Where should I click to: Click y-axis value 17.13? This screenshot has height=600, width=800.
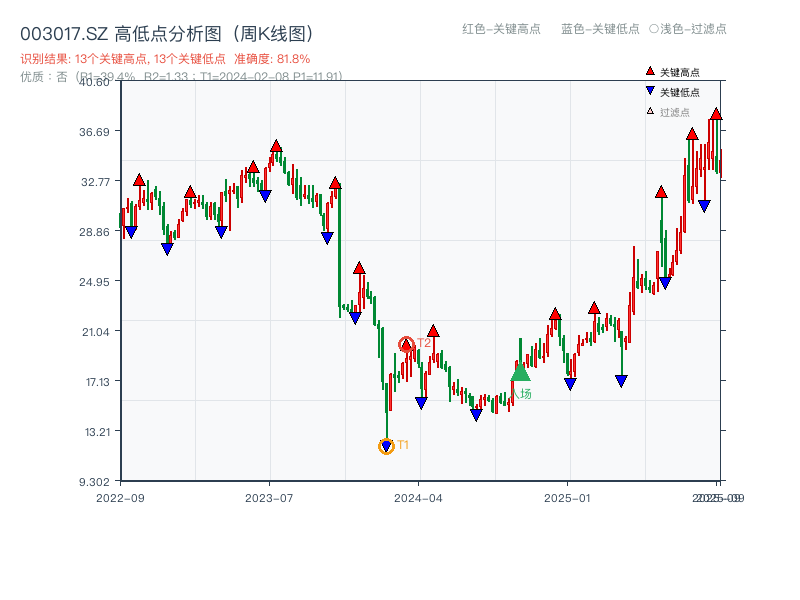pyautogui.click(x=97, y=382)
